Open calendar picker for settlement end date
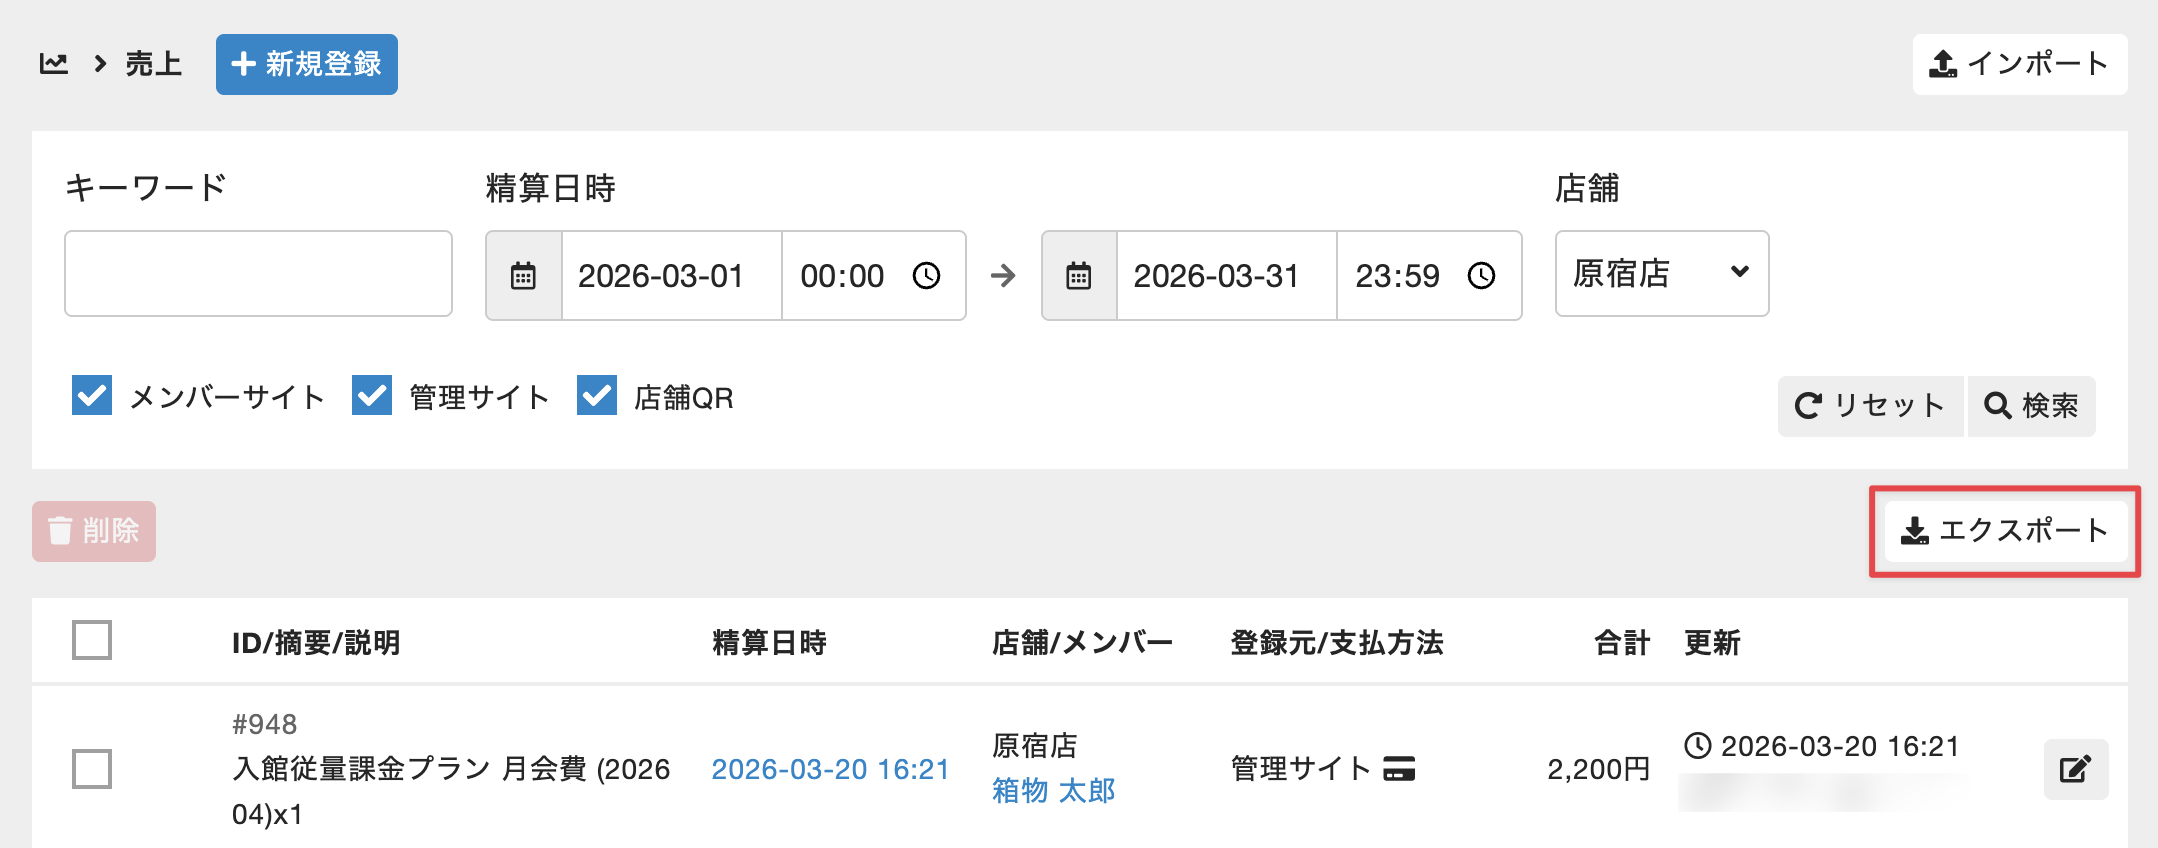2158x848 pixels. pyautogui.click(x=1077, y=275)
